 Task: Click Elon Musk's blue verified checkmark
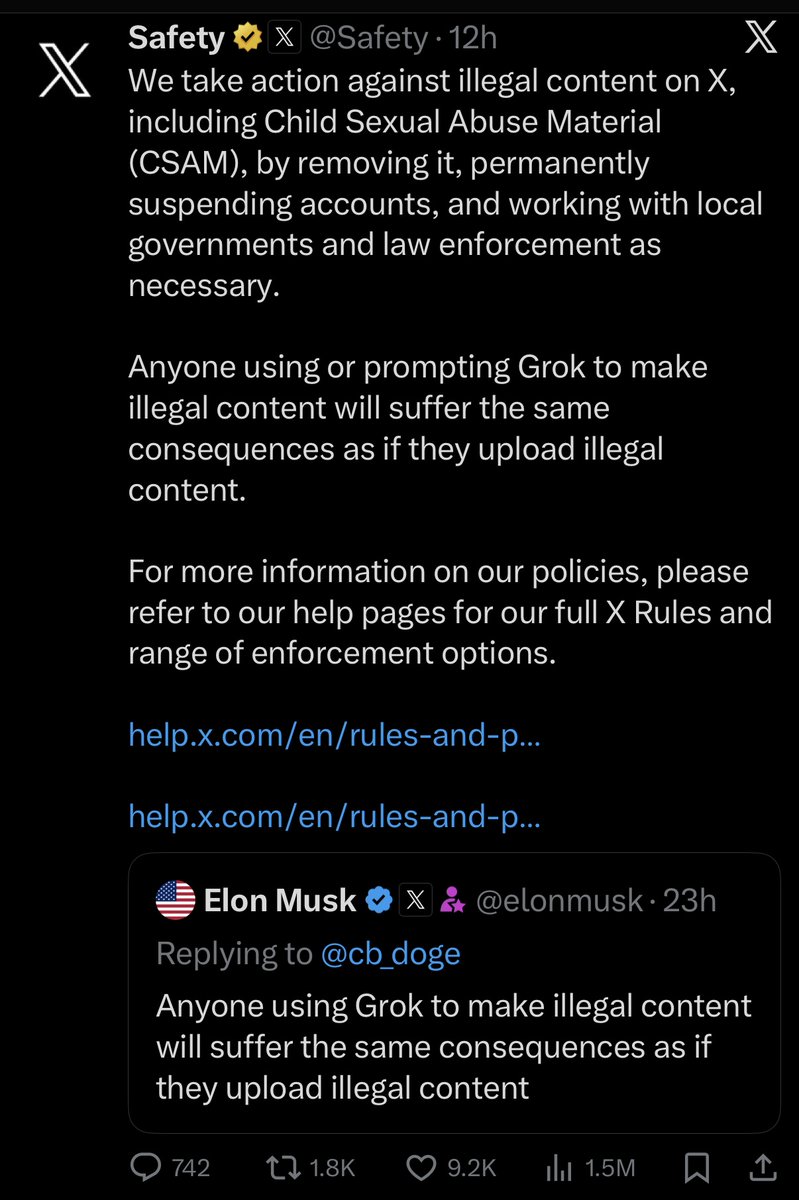click(379, 901)
